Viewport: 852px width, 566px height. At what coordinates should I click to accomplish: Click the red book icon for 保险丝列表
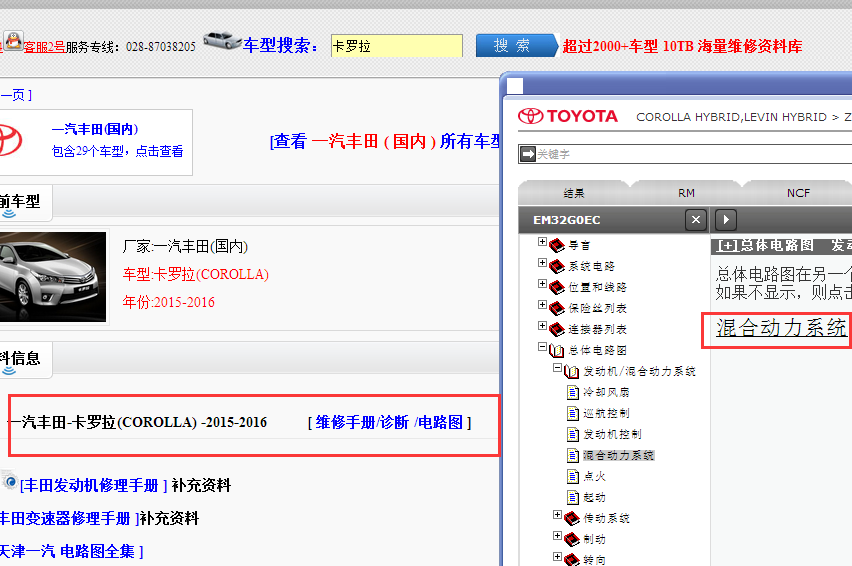coord(557,309)
